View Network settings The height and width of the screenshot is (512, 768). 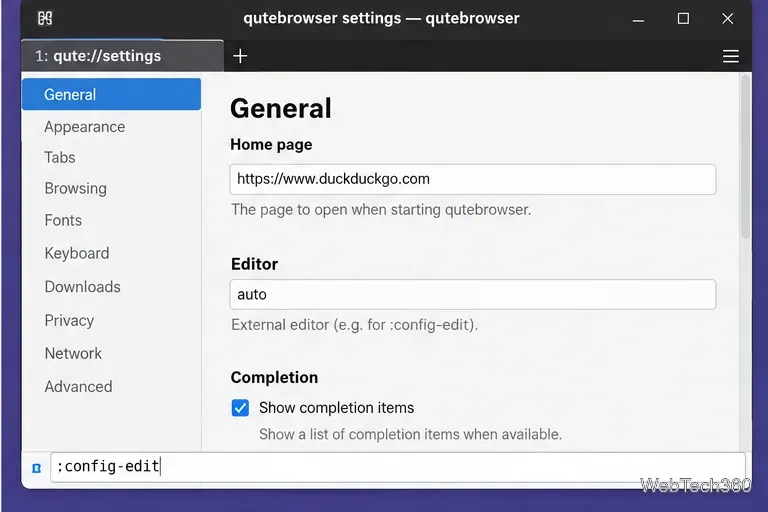[73, 353]
